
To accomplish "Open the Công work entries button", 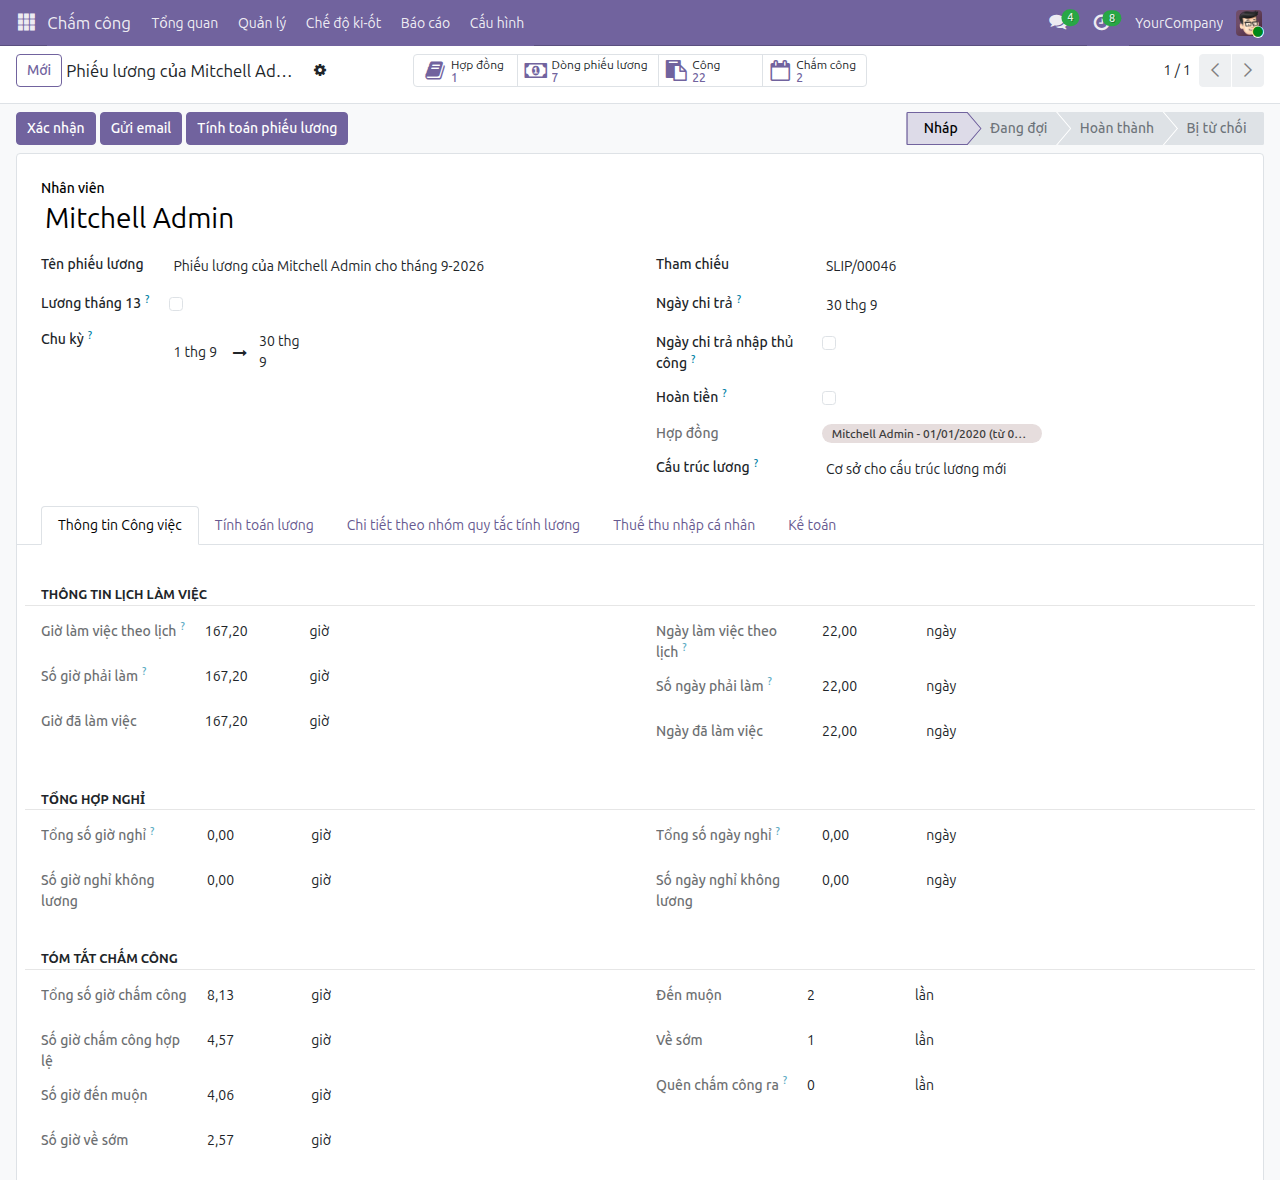I will [x=710, y=70].
